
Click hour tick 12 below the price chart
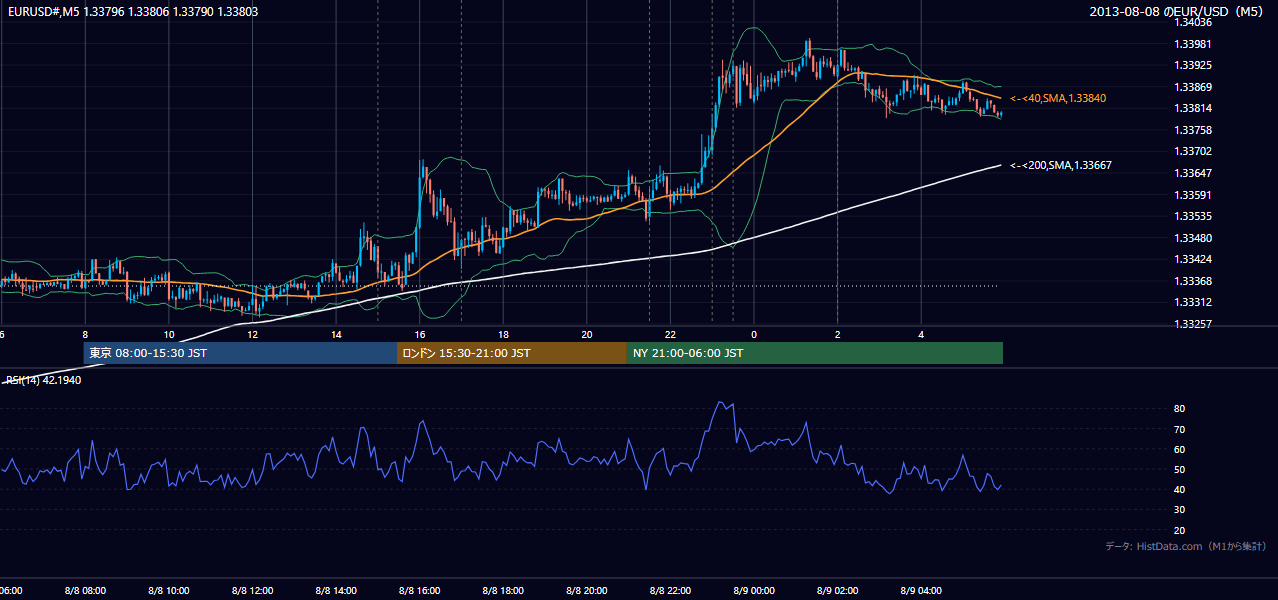(x=252, y=334)
